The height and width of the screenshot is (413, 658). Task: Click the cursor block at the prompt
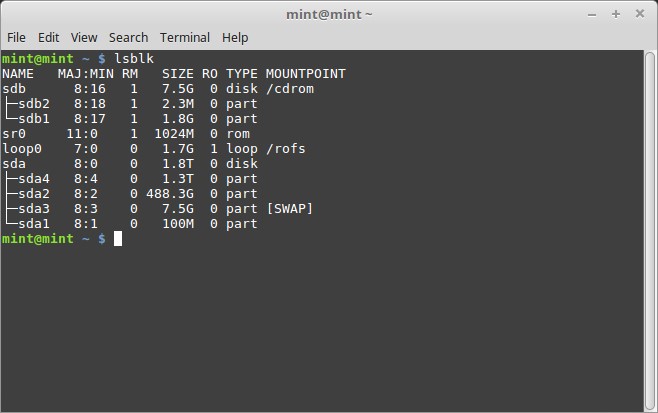117,239
